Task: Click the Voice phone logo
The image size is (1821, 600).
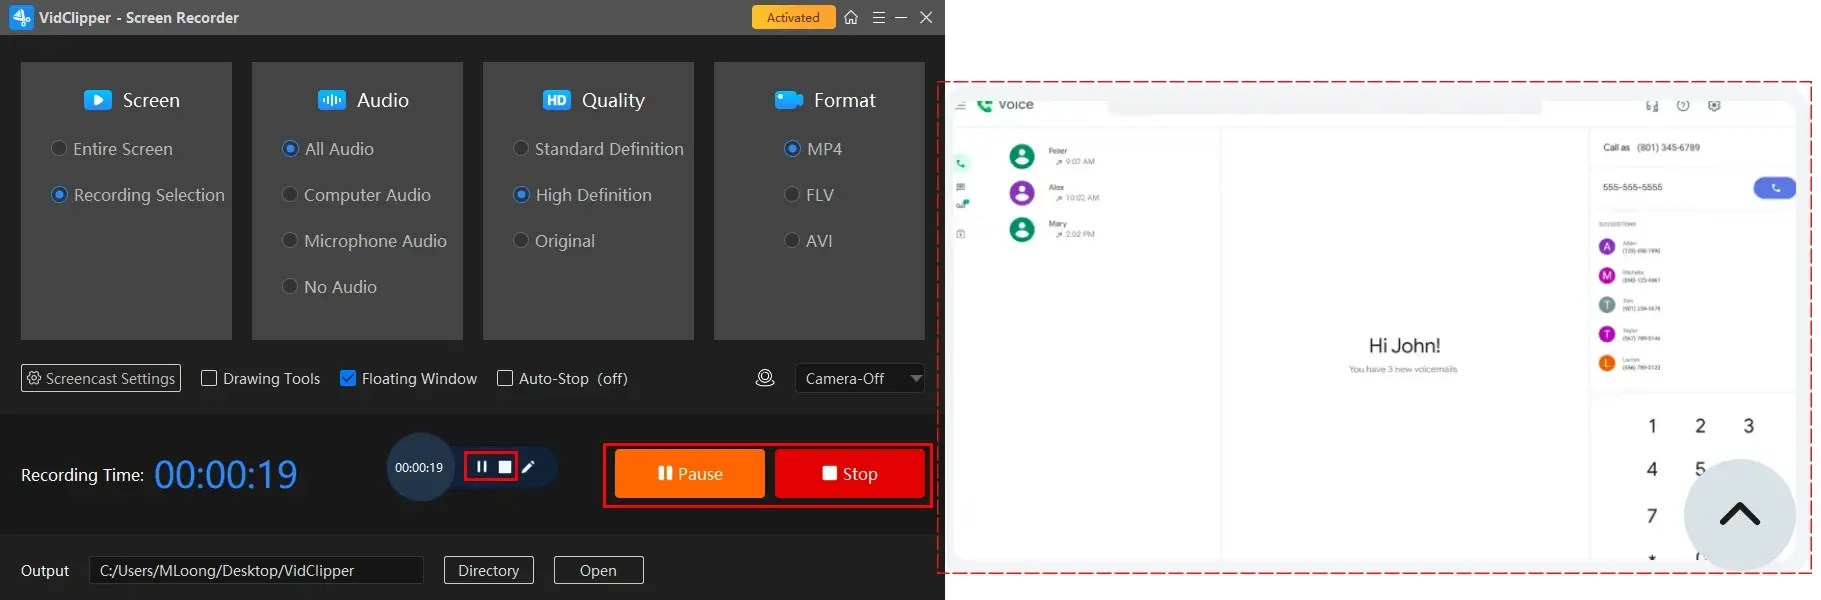Action: click(985, 104)
